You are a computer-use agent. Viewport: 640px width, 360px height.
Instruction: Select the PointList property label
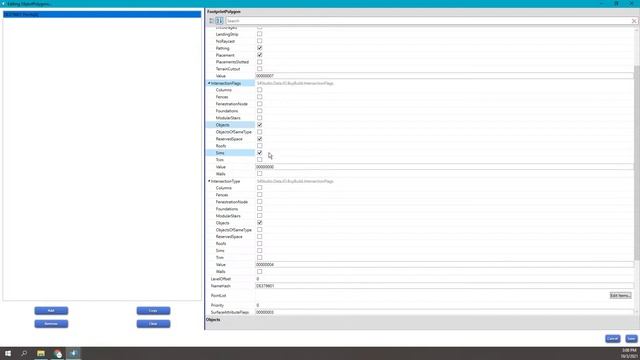point(218,296)
